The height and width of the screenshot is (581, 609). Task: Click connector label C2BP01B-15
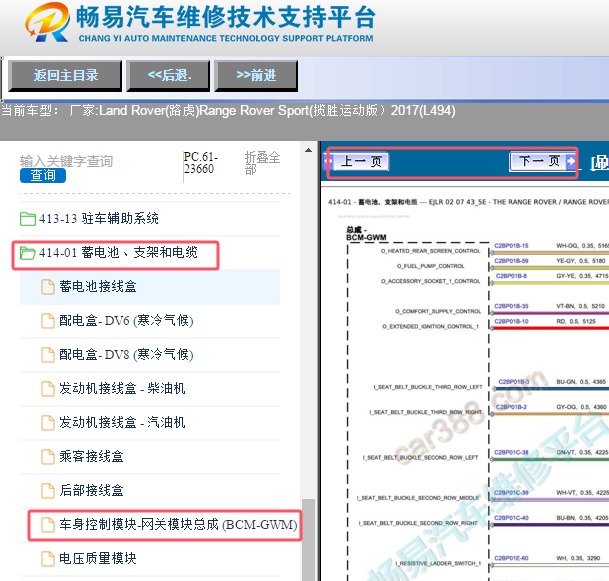(511, 245)
